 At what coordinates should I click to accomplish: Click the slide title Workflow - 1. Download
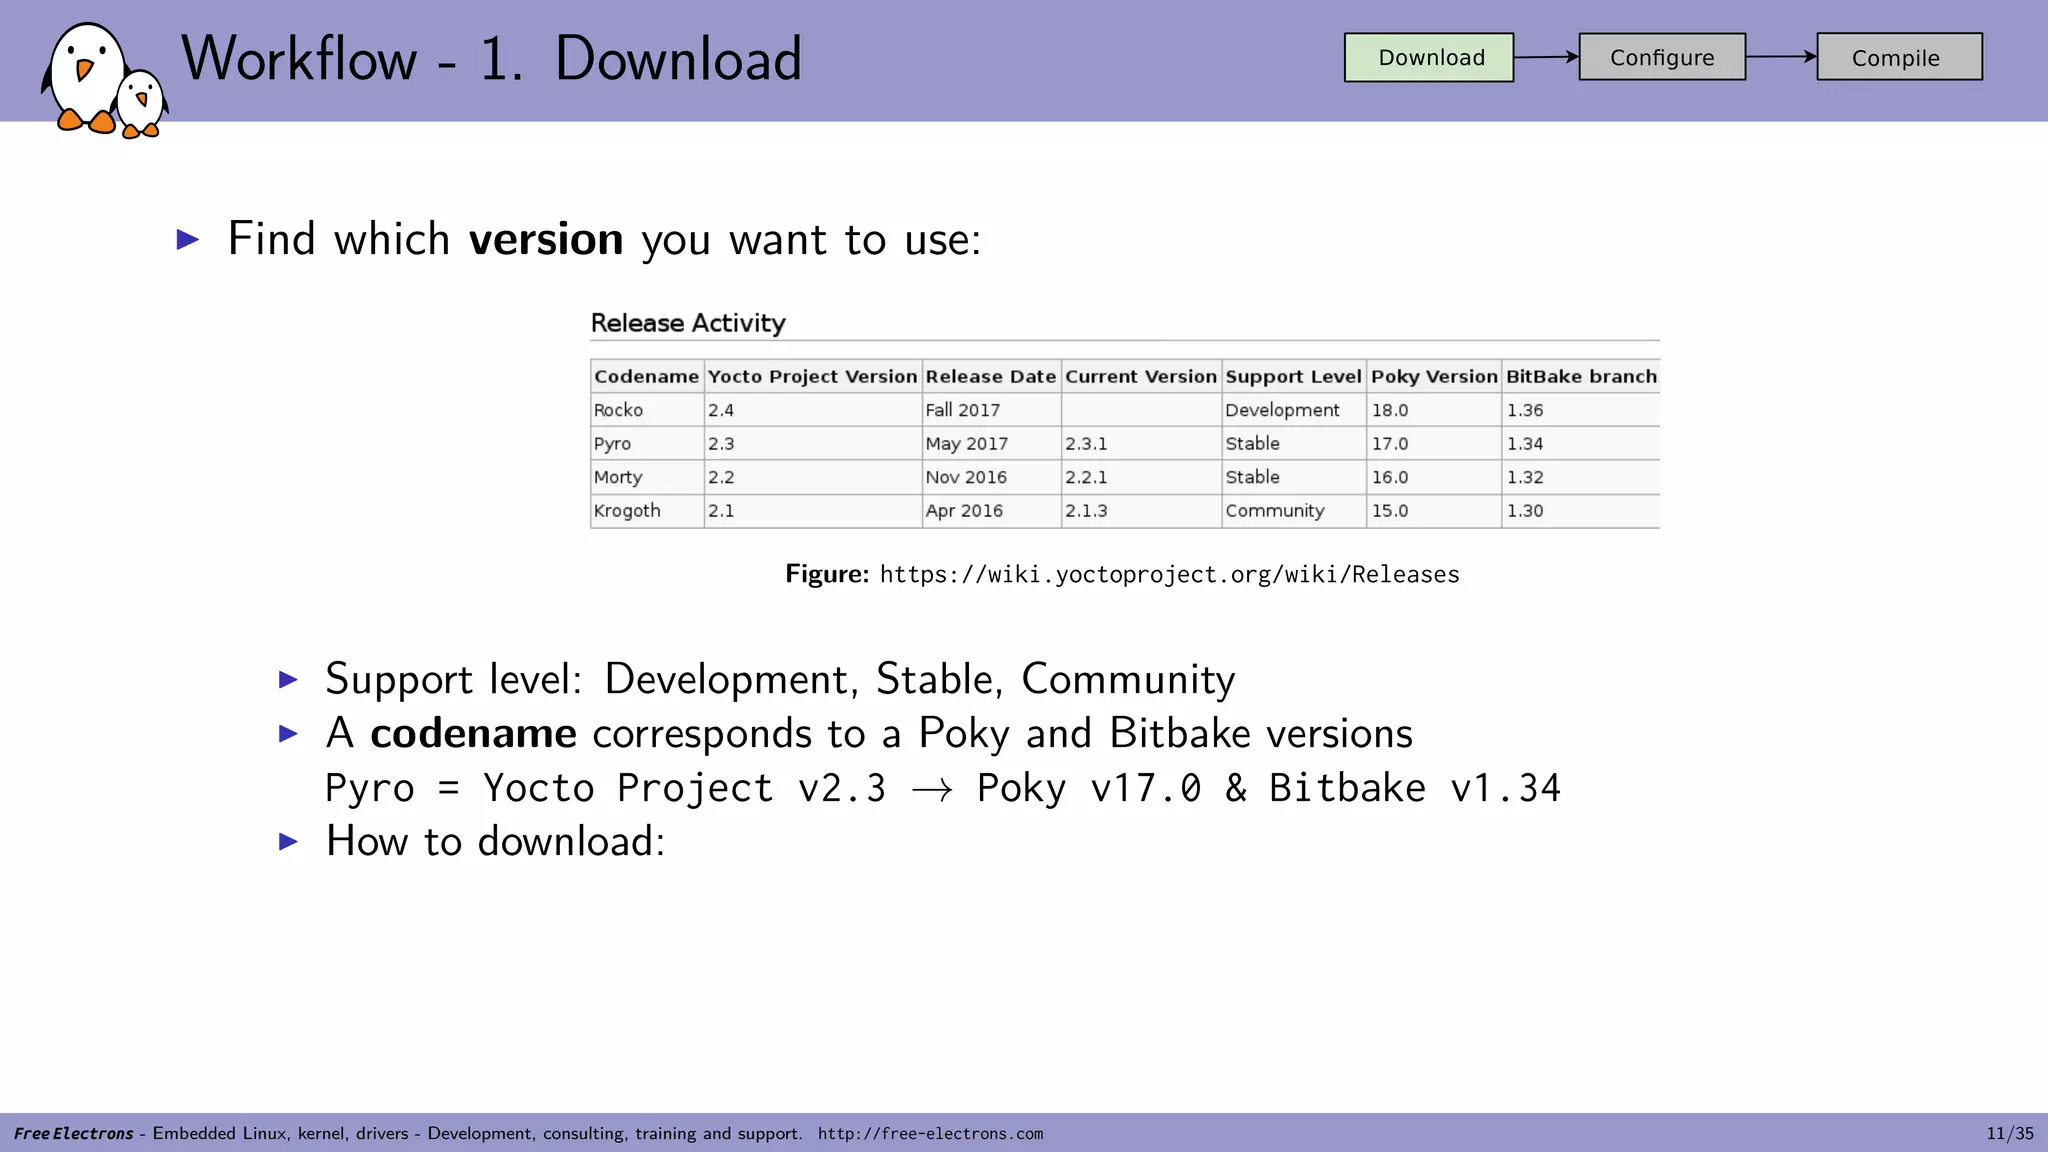tap(491, 58)
